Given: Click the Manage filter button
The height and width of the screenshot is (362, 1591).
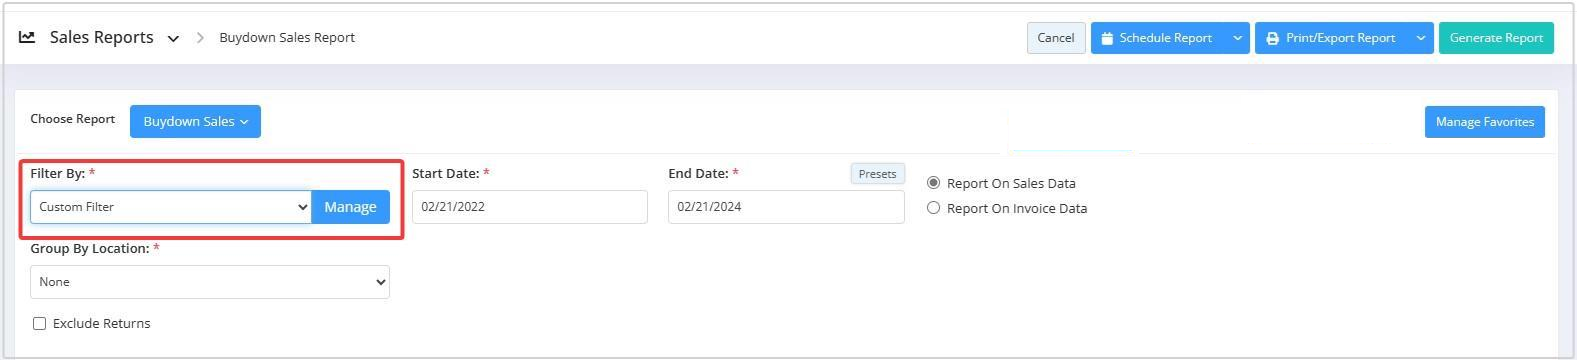Looking at the screenshot, I should pos(350,207).
